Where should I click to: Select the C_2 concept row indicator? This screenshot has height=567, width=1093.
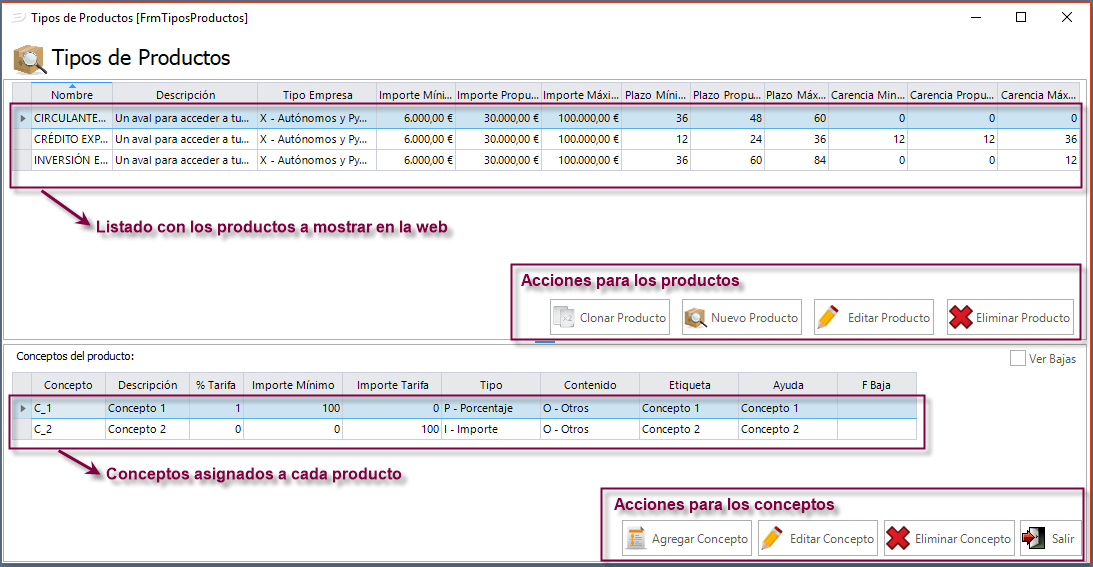(x=21, y=429)
